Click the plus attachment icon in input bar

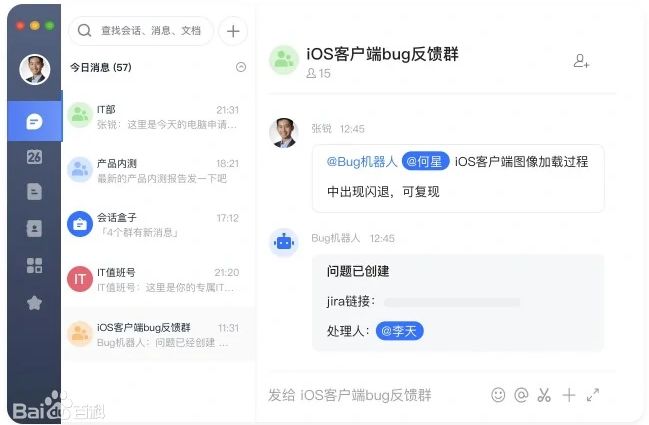point(568,395)
